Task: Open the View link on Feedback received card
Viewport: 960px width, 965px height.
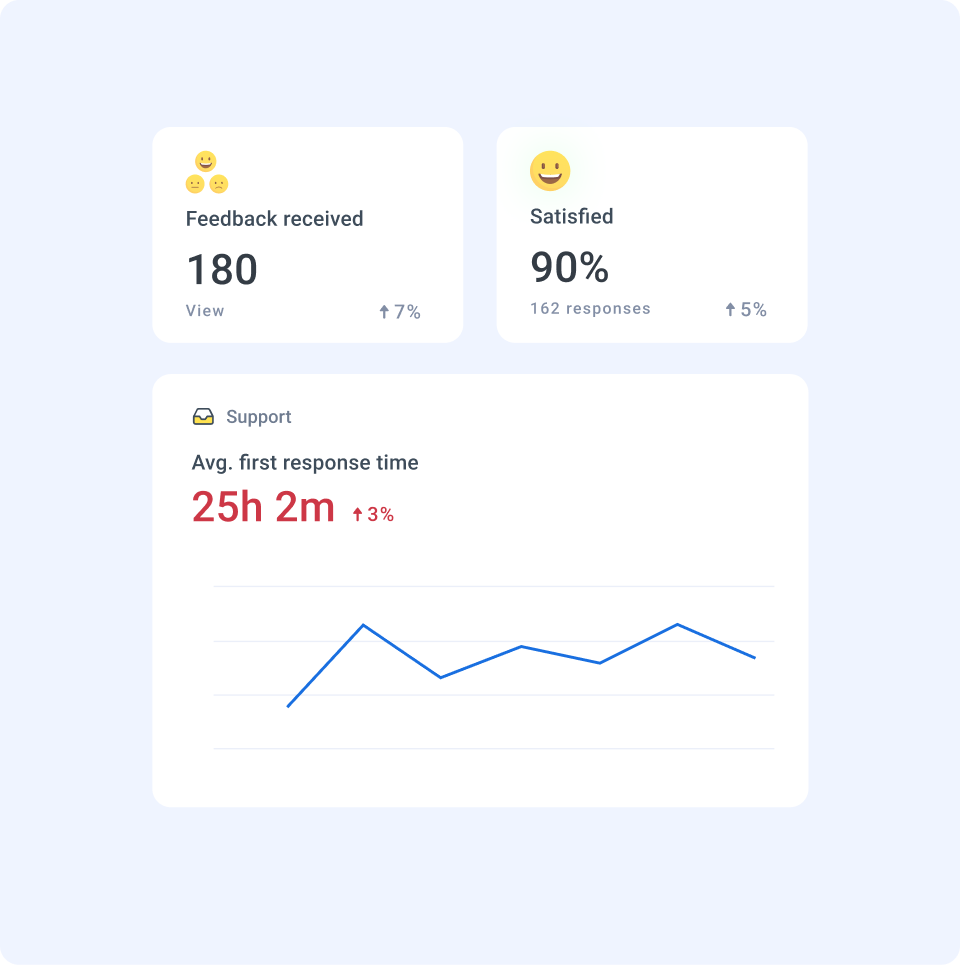Action: coord(204,311)
